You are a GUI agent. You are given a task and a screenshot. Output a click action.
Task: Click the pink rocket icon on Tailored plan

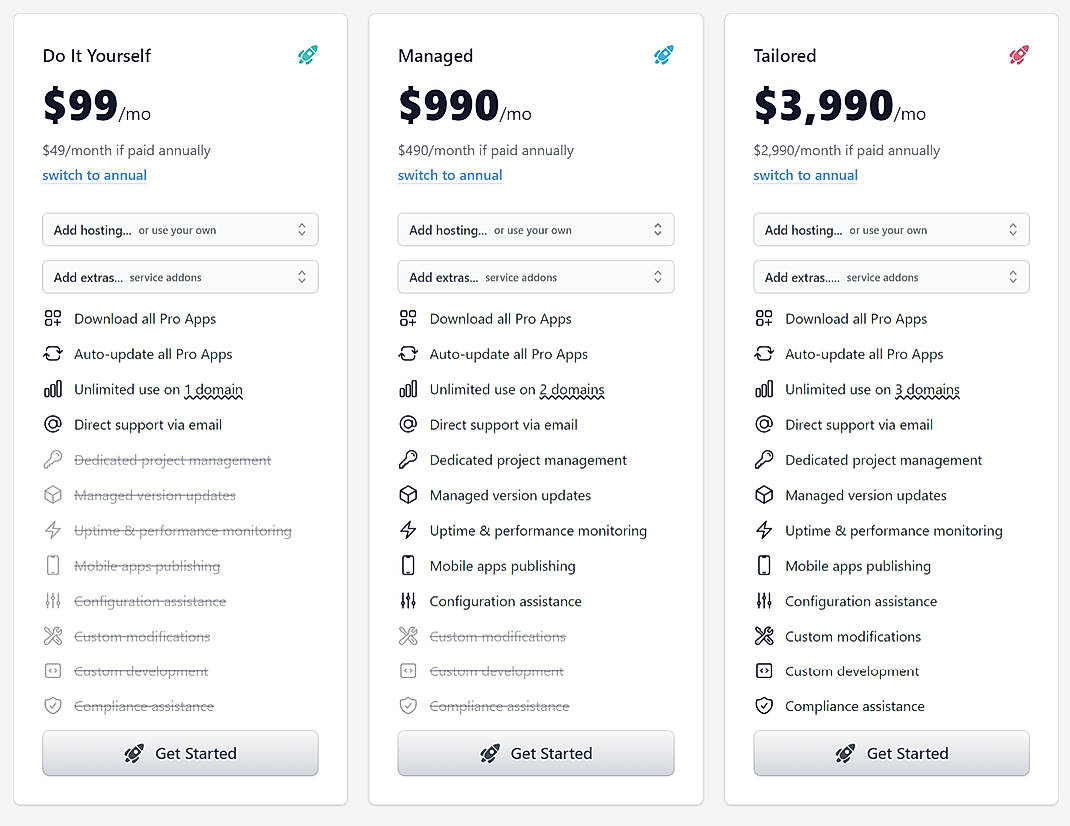click(1018, 56)
